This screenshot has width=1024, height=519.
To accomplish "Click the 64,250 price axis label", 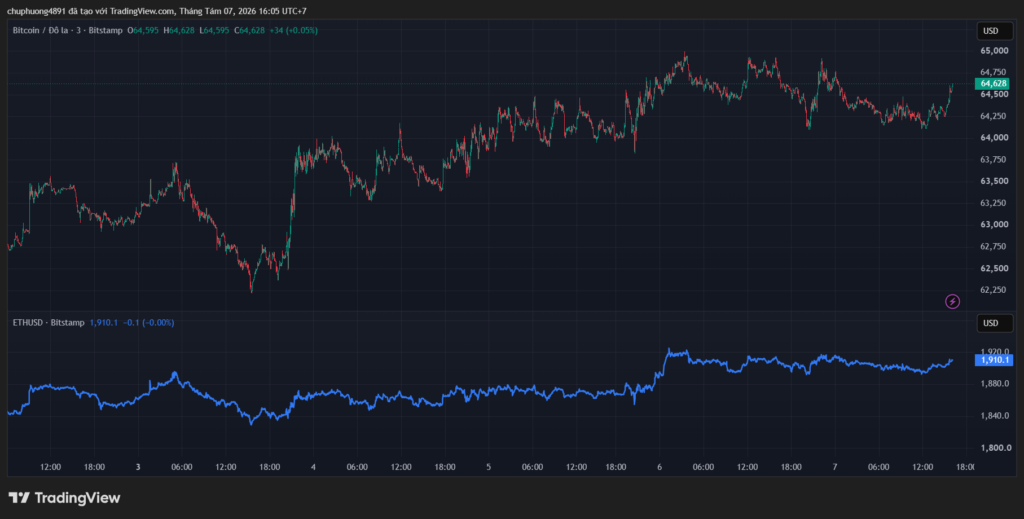I will (993, 116).
